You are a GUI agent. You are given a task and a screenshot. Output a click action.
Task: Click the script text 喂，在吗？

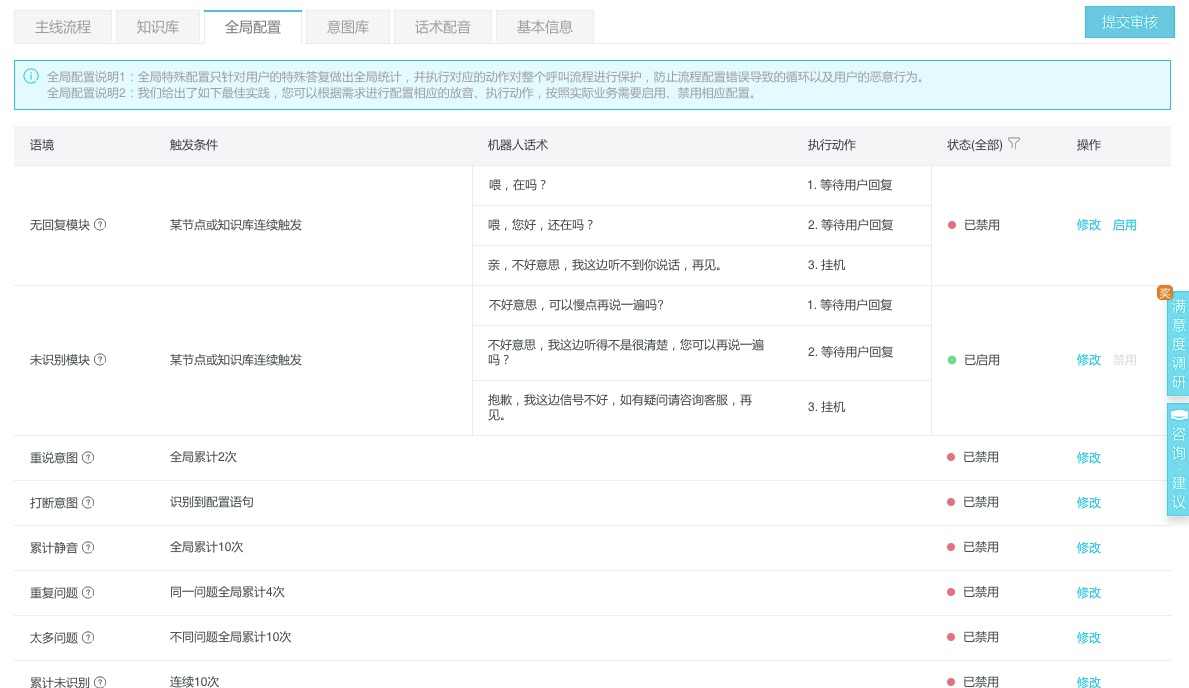click(x=517, y=184)
